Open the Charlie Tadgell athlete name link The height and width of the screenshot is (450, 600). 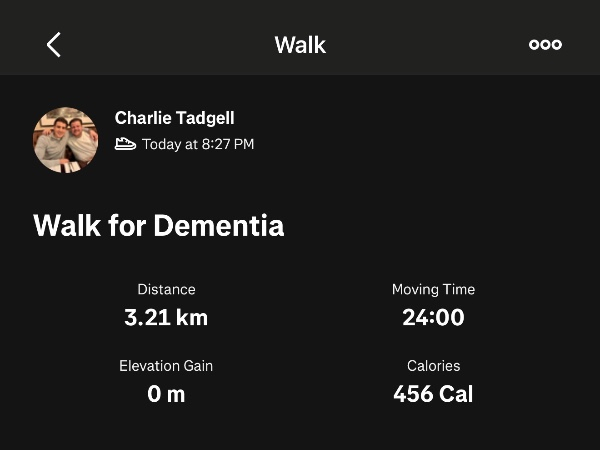176,118
